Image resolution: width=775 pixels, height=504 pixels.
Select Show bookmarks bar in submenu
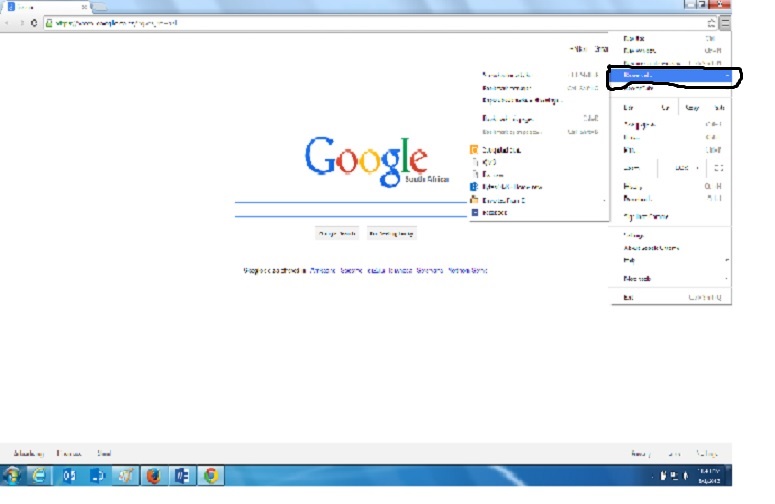click(539, 75)
